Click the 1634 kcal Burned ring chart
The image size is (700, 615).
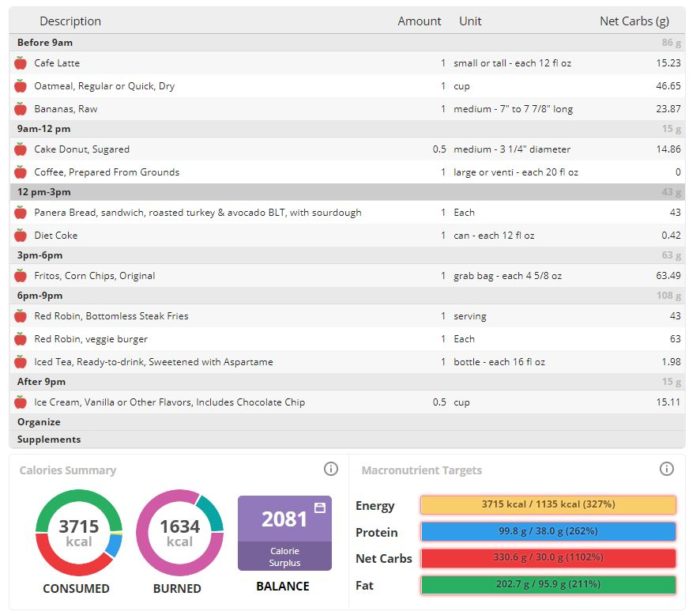179,532
